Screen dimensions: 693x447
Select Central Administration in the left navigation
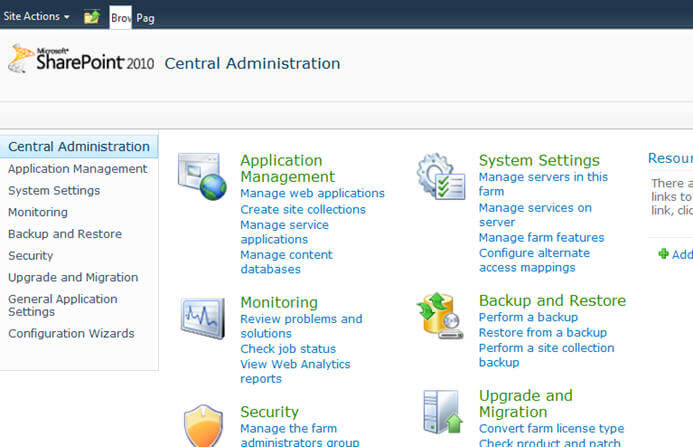[x=79, y=146]
